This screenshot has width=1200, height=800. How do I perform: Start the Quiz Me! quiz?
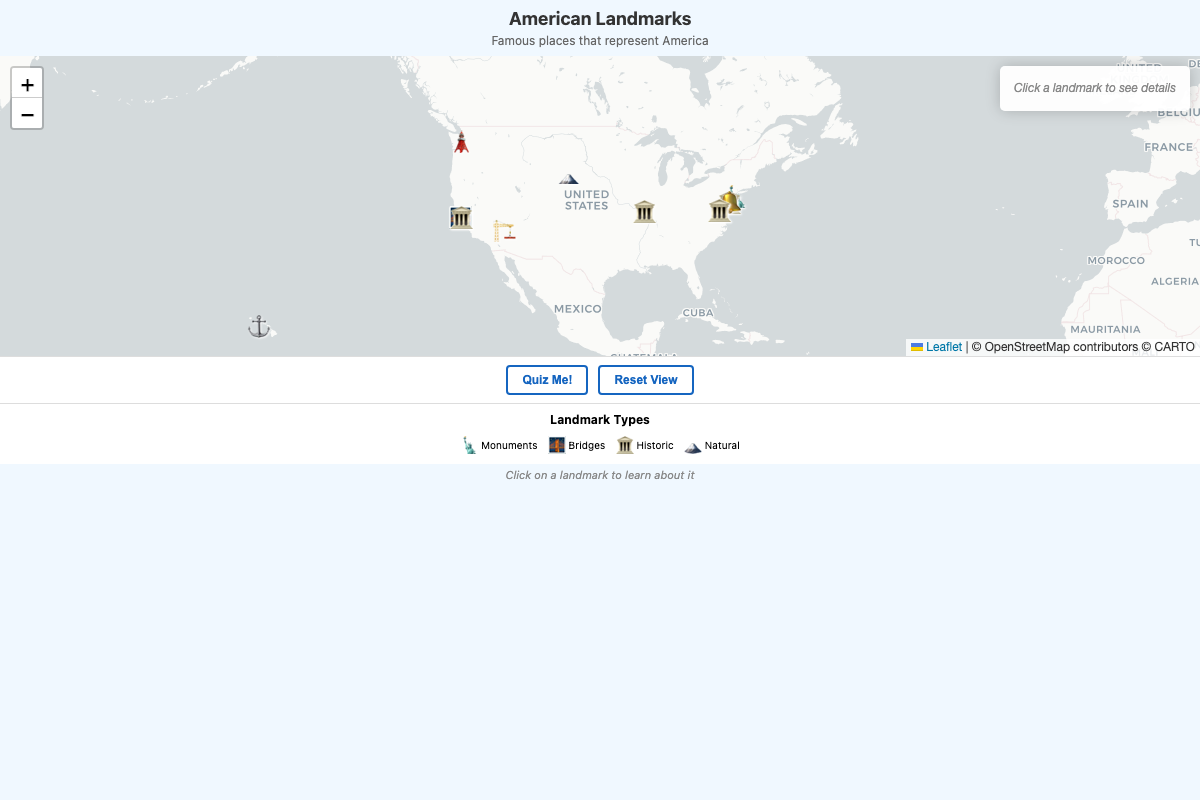(x=547, y=380)
